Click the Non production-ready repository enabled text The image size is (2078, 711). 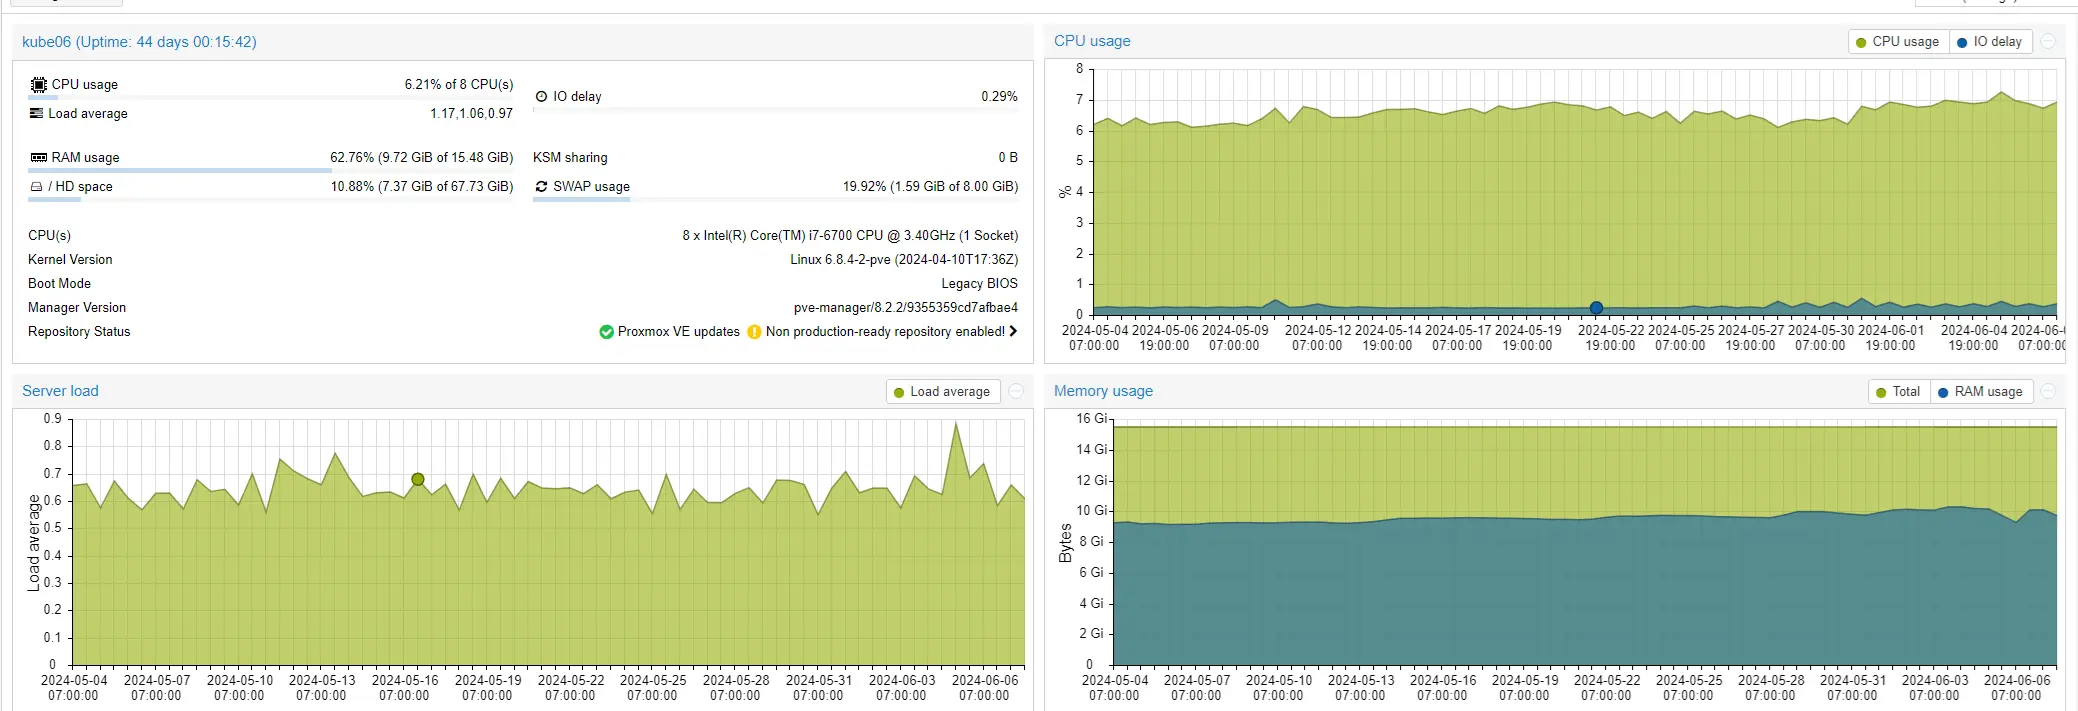884,332
